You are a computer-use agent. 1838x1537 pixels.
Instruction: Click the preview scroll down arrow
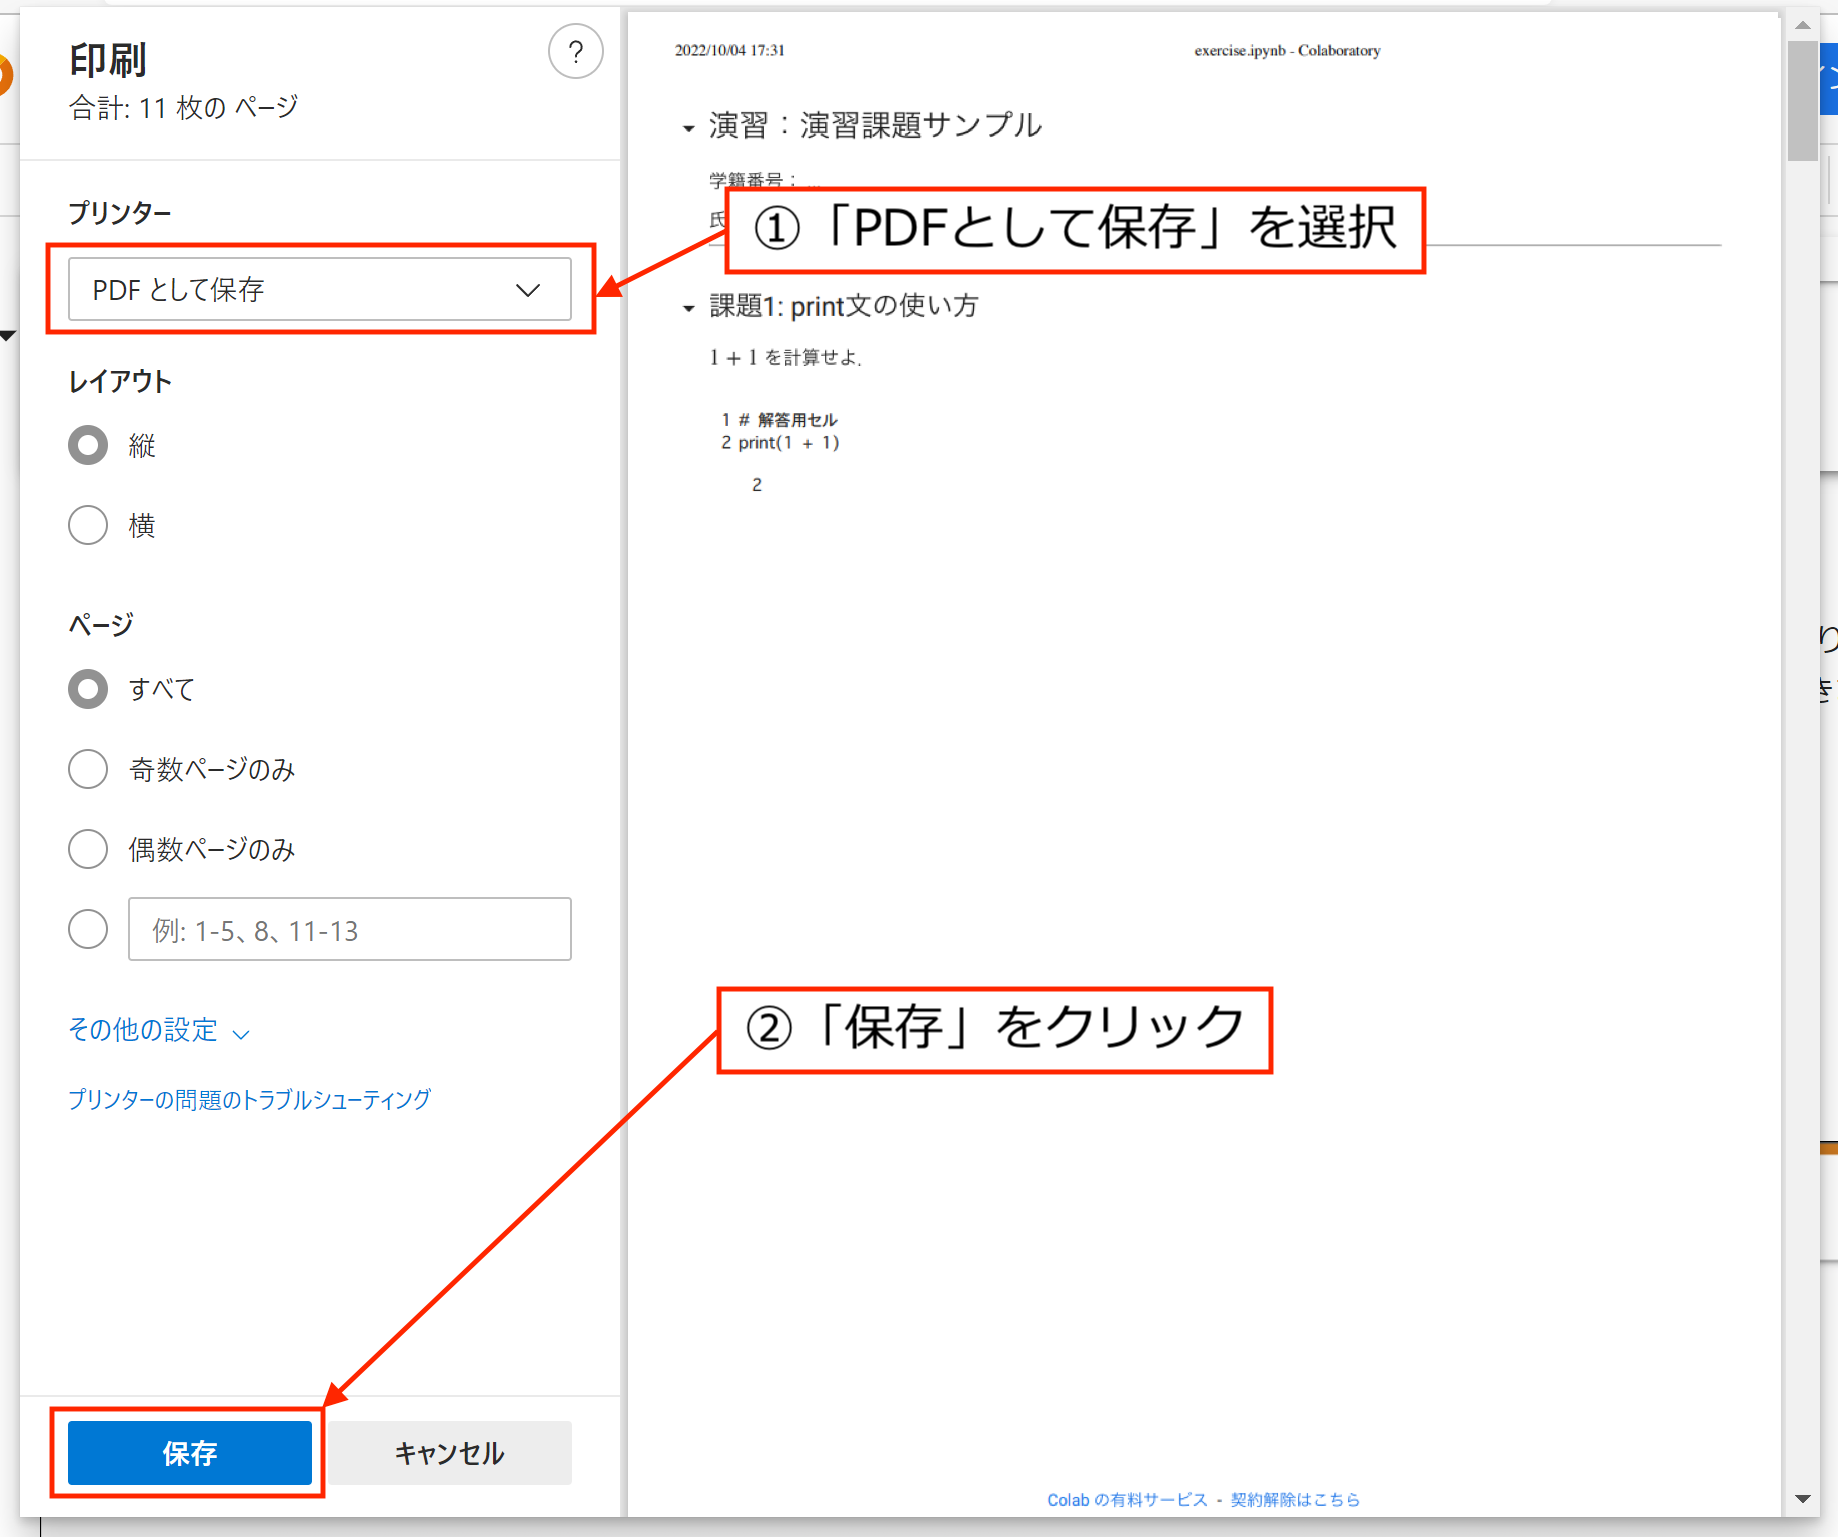pyautogui.click(x=1802, y=1499)
